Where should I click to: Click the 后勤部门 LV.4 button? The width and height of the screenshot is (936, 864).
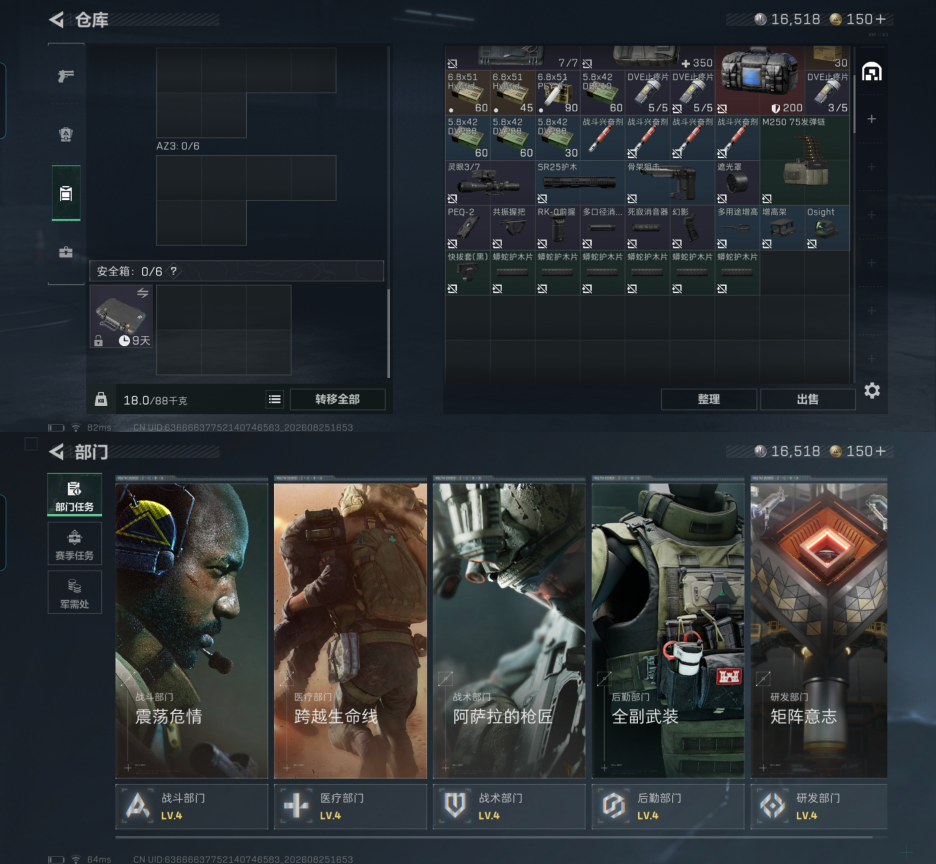[668, 806]
